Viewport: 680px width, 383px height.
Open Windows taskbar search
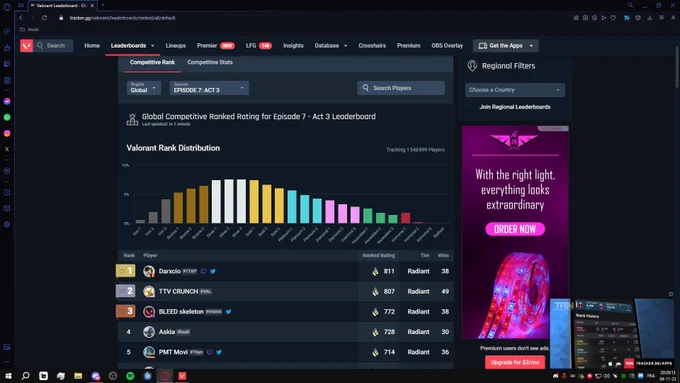tap(26, 376)
